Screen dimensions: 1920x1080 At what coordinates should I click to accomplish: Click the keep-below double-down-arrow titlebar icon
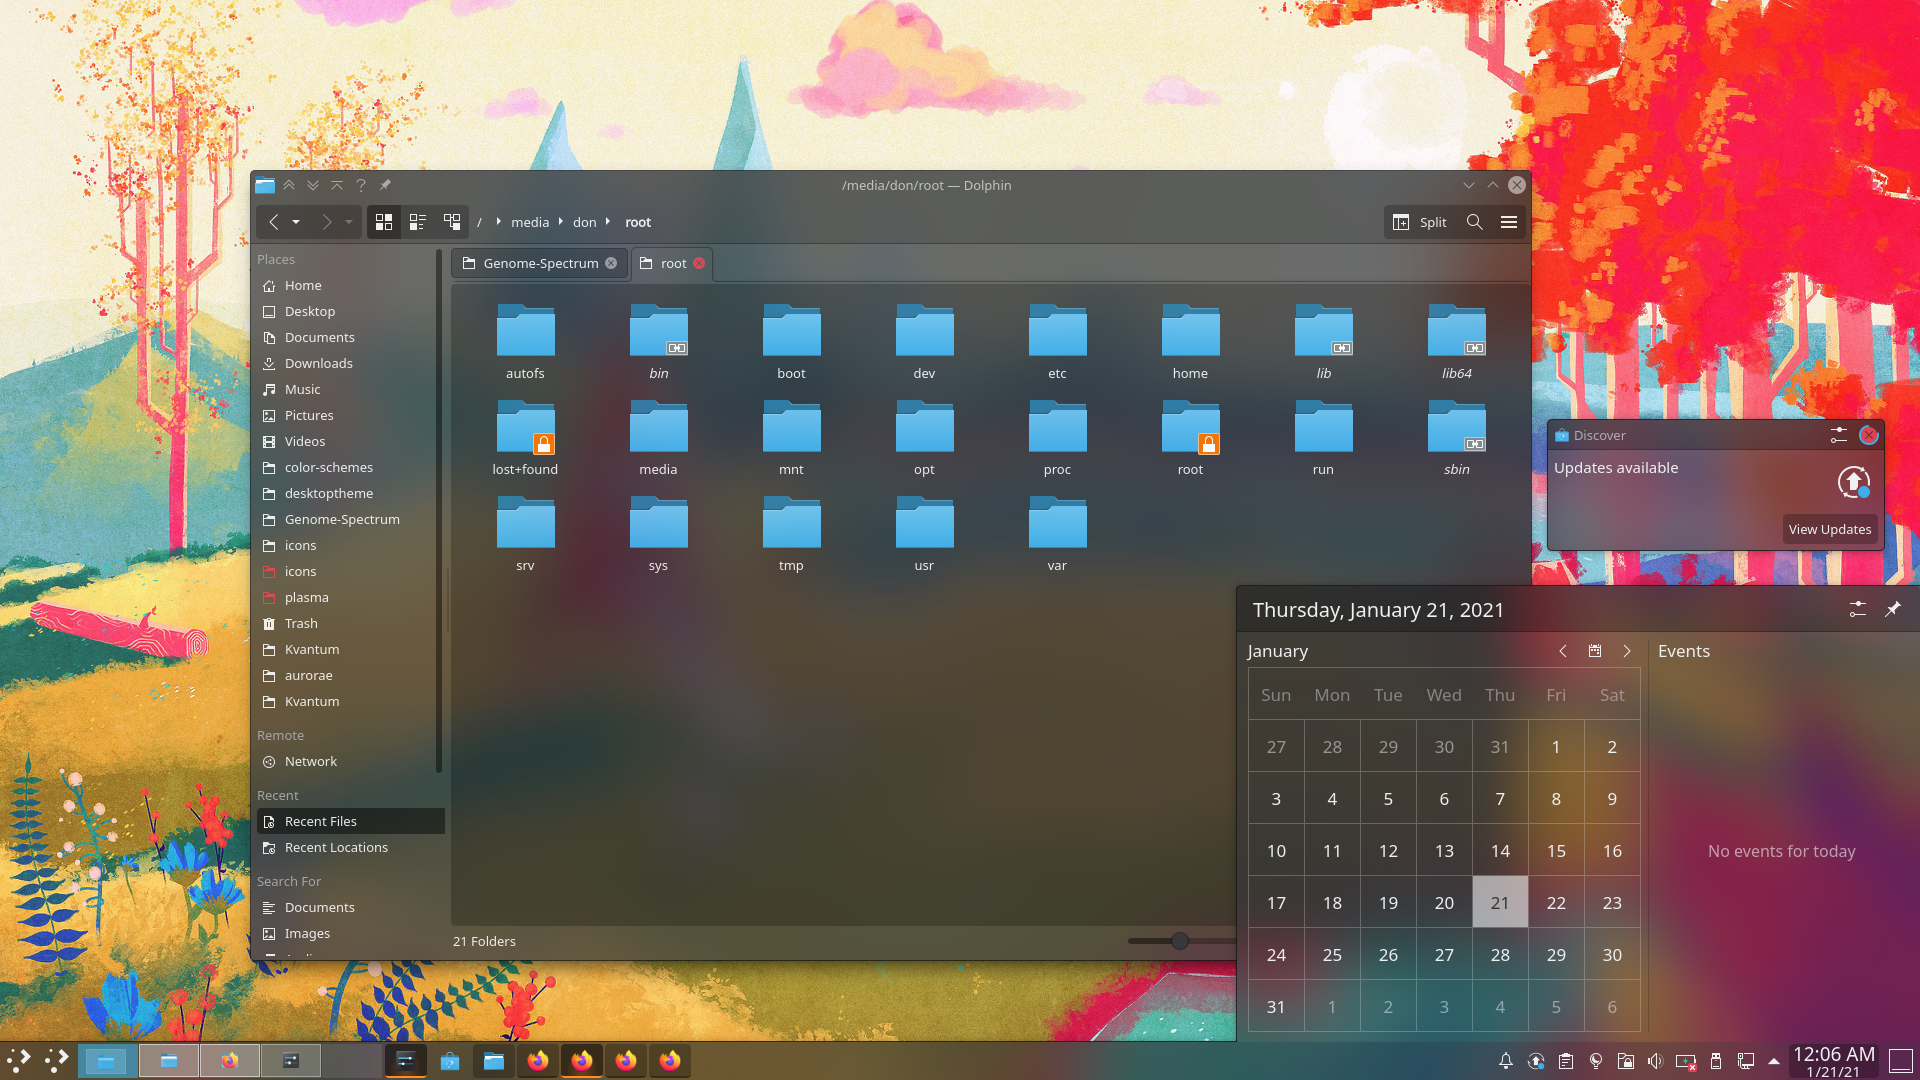click(313, 185)
